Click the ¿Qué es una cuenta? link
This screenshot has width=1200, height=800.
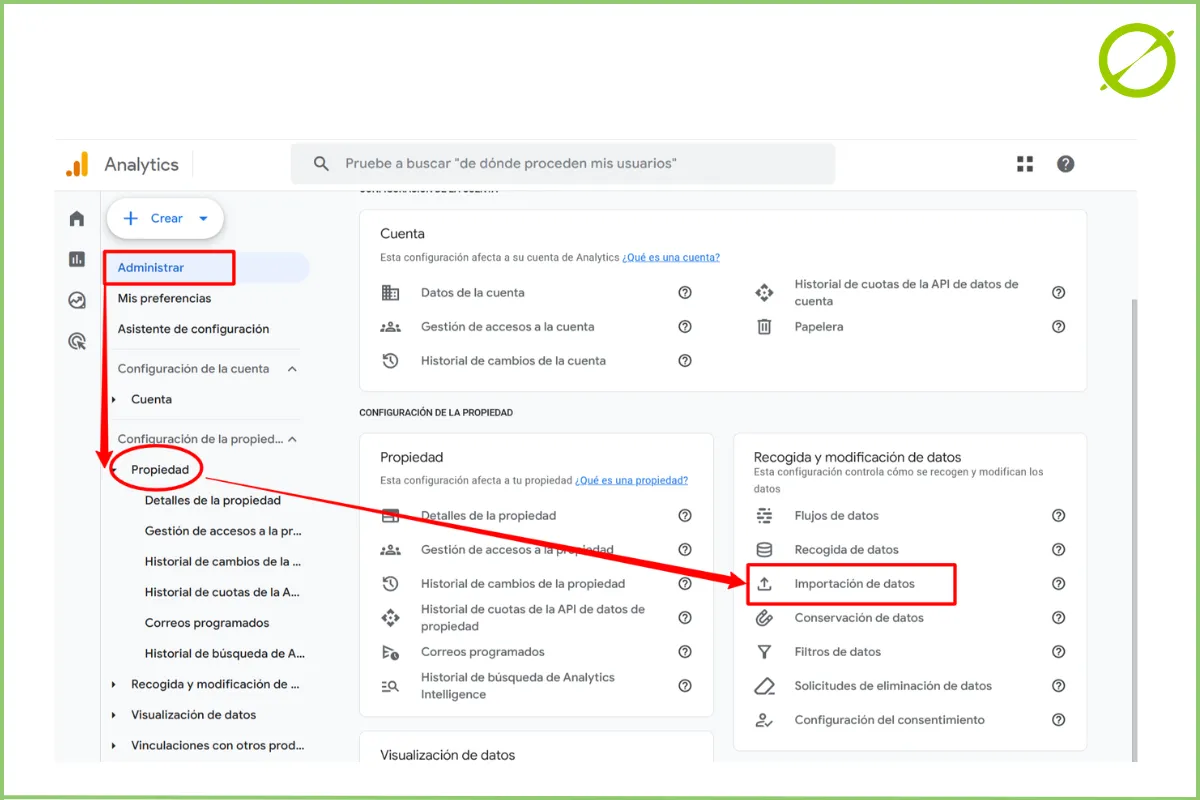click(670, 257)
